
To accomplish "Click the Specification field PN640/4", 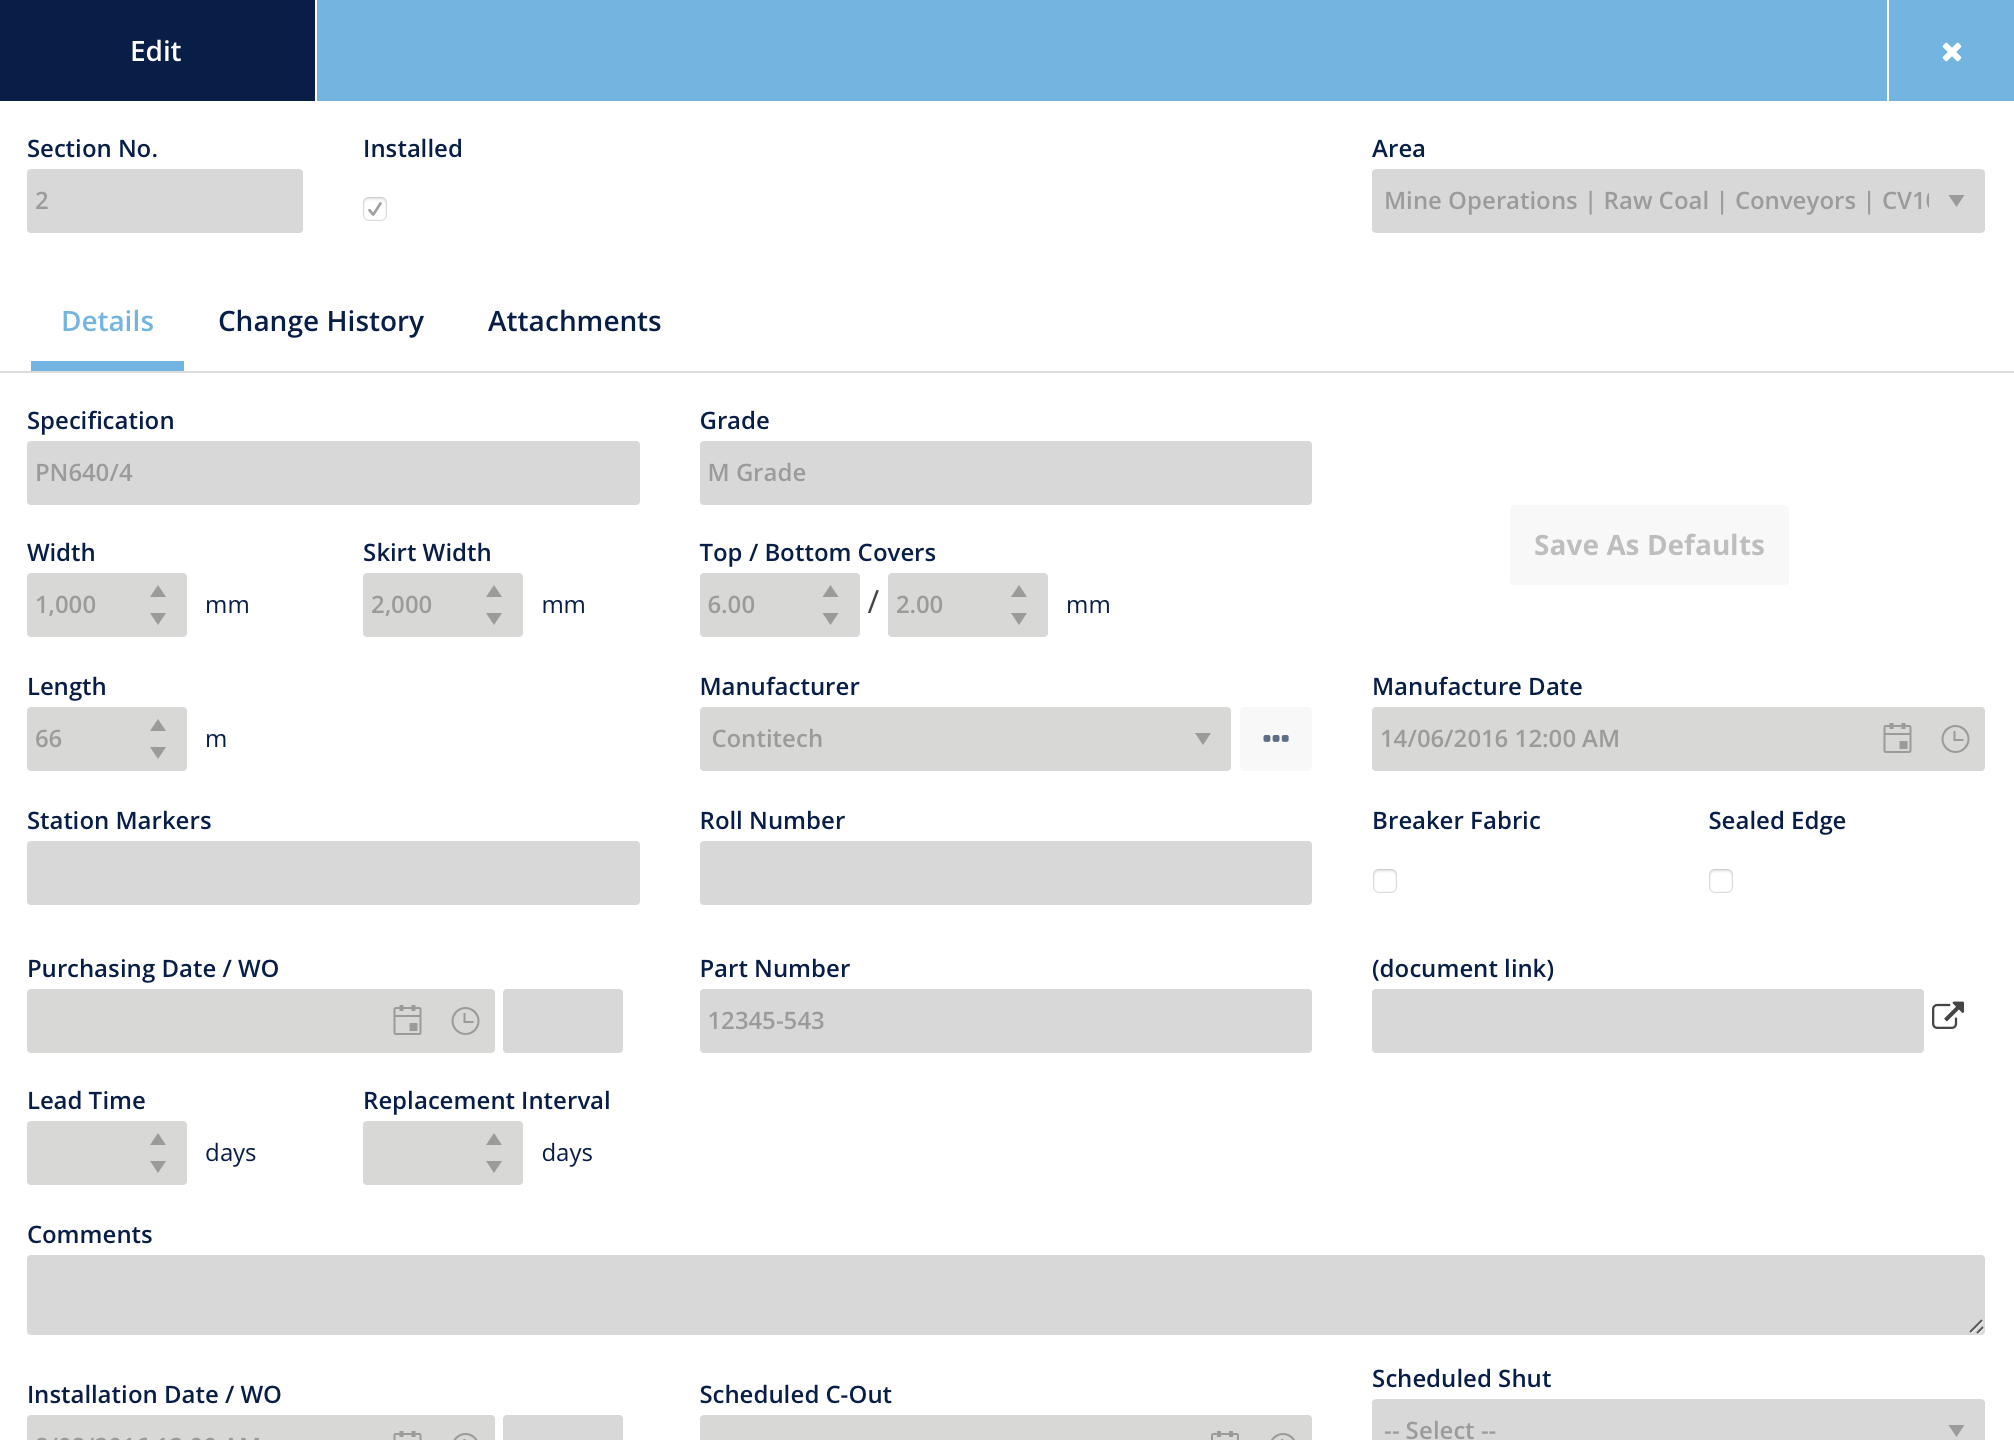I will pyautogui.click(x=333, y=473).
